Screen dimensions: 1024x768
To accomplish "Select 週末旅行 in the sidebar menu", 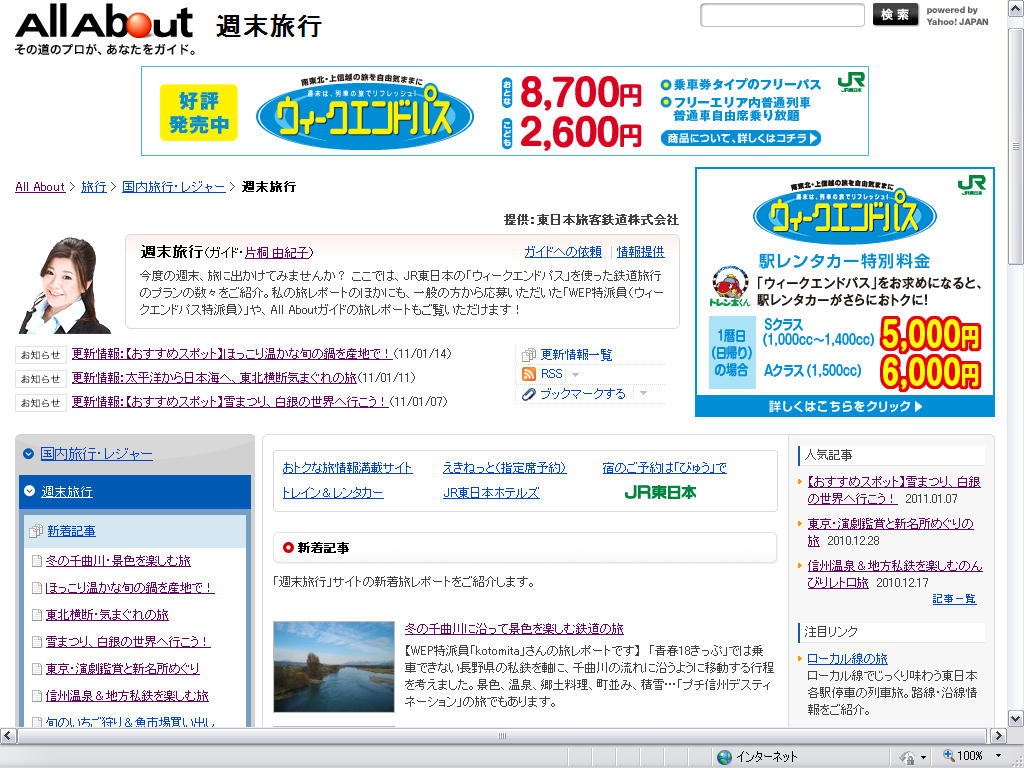I will tap(67, 492).
